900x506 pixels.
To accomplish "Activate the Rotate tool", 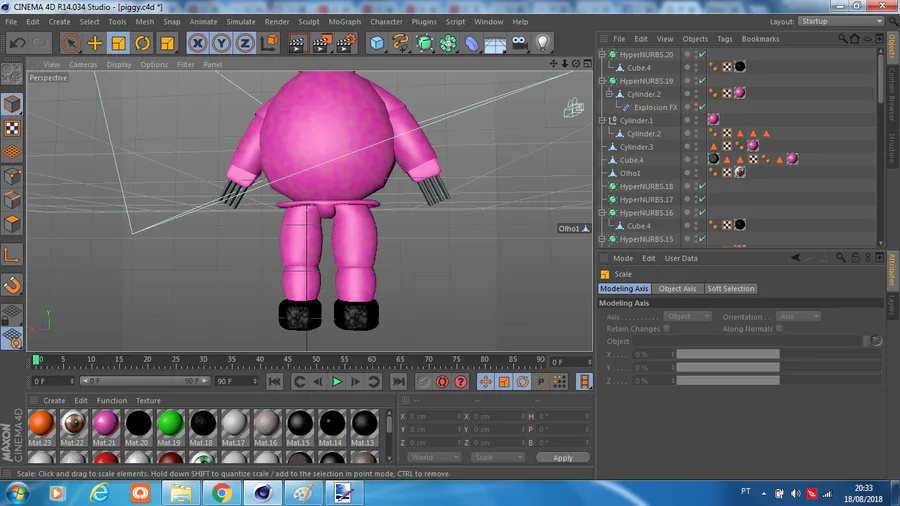I will [143, 43].
